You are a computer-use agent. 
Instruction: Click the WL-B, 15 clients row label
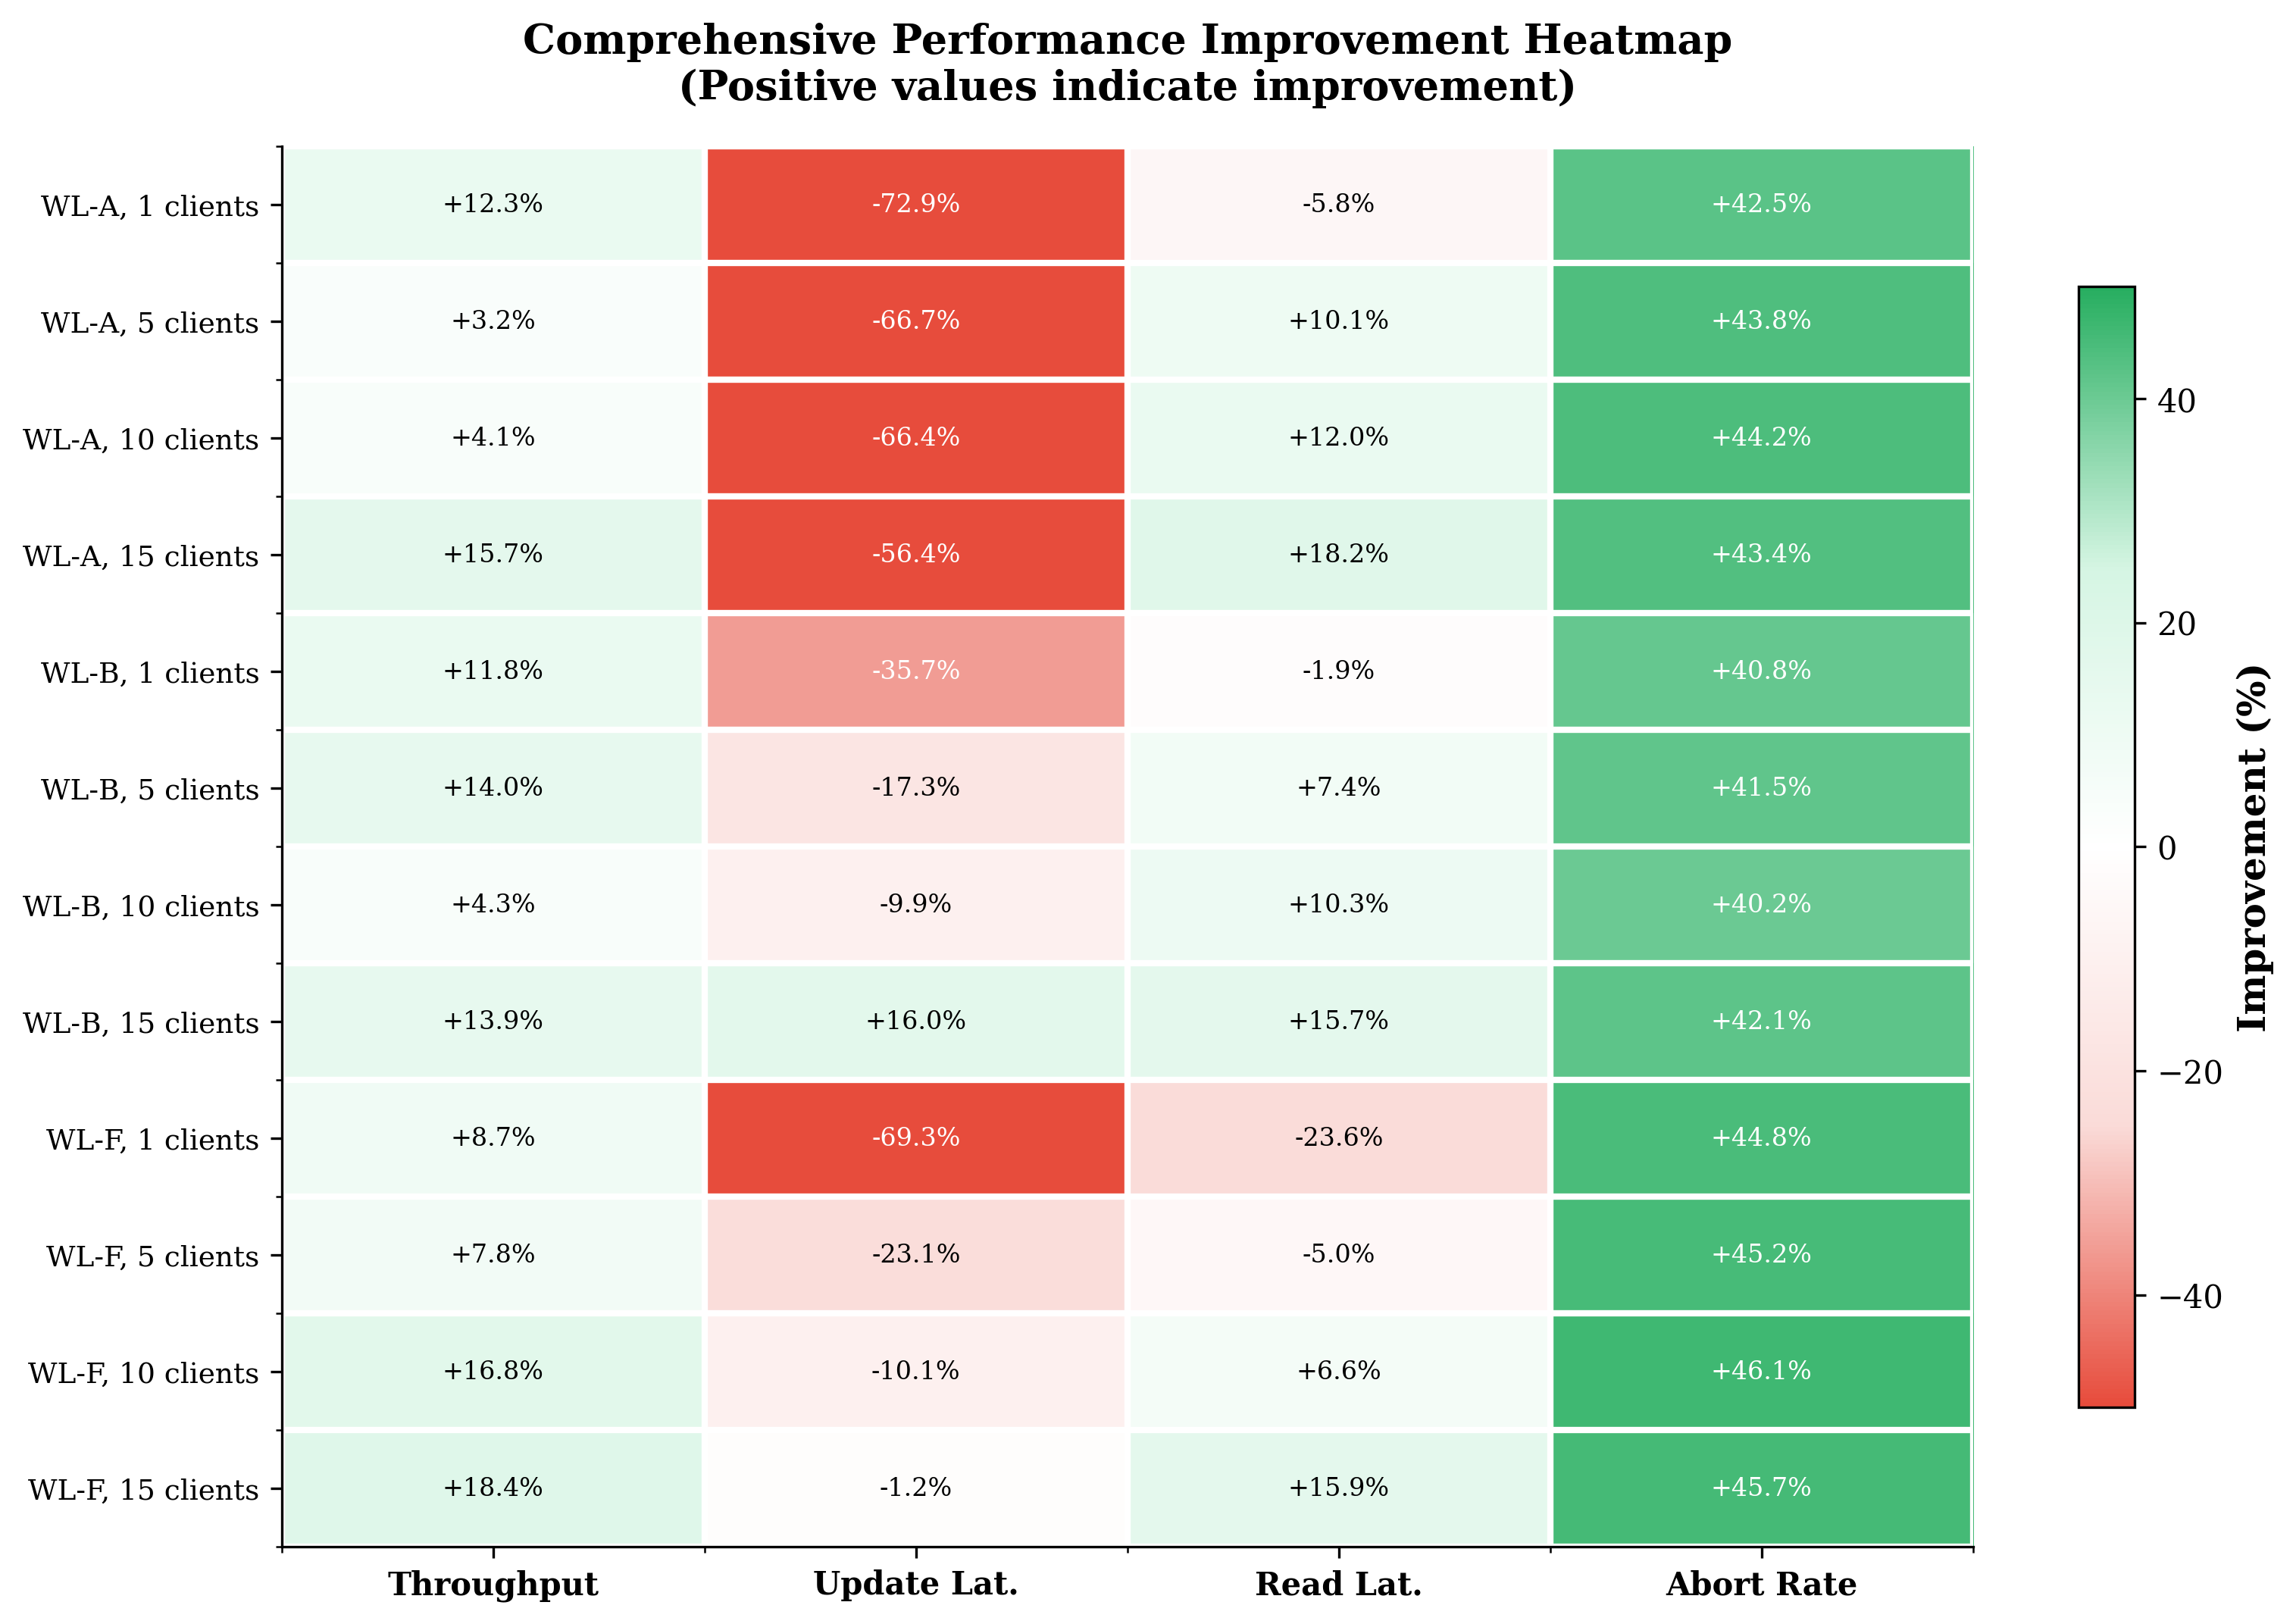(x=141, y=1023)
